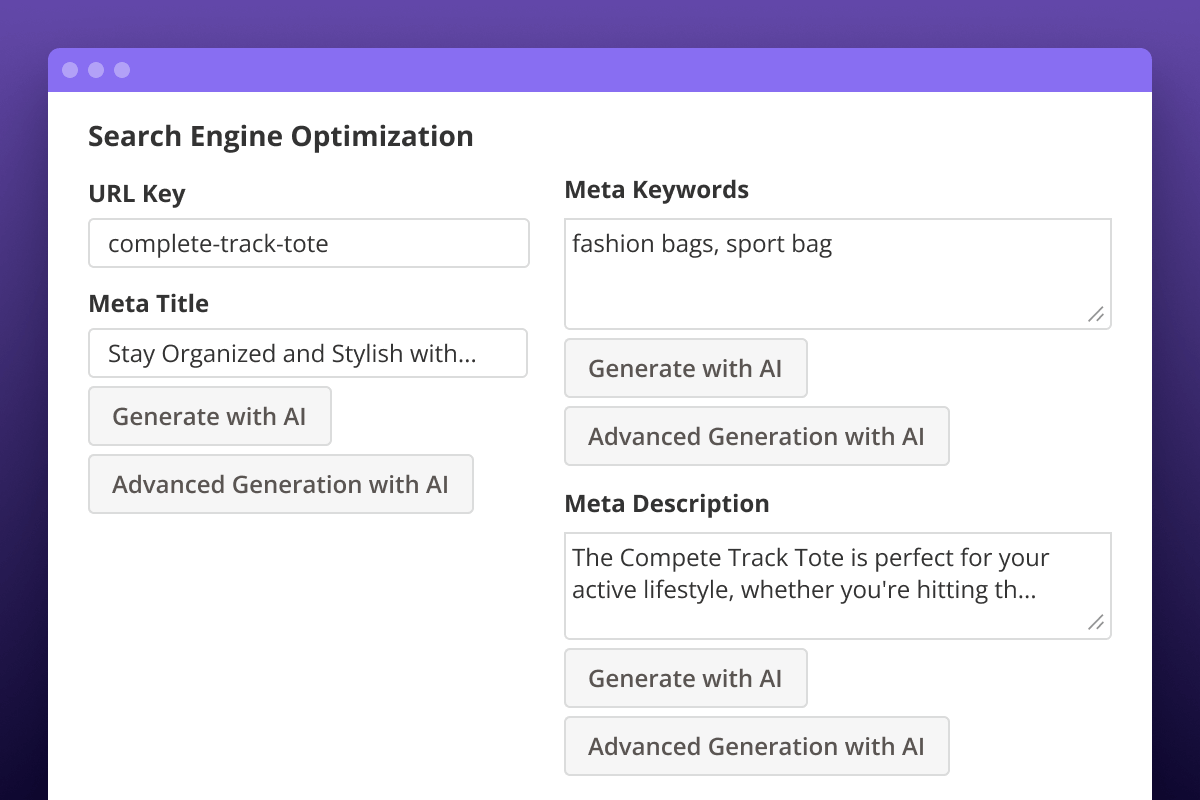The image size is (1200, 800).
Task: Click the Meta Description label
Action: [x=666, y=504]
